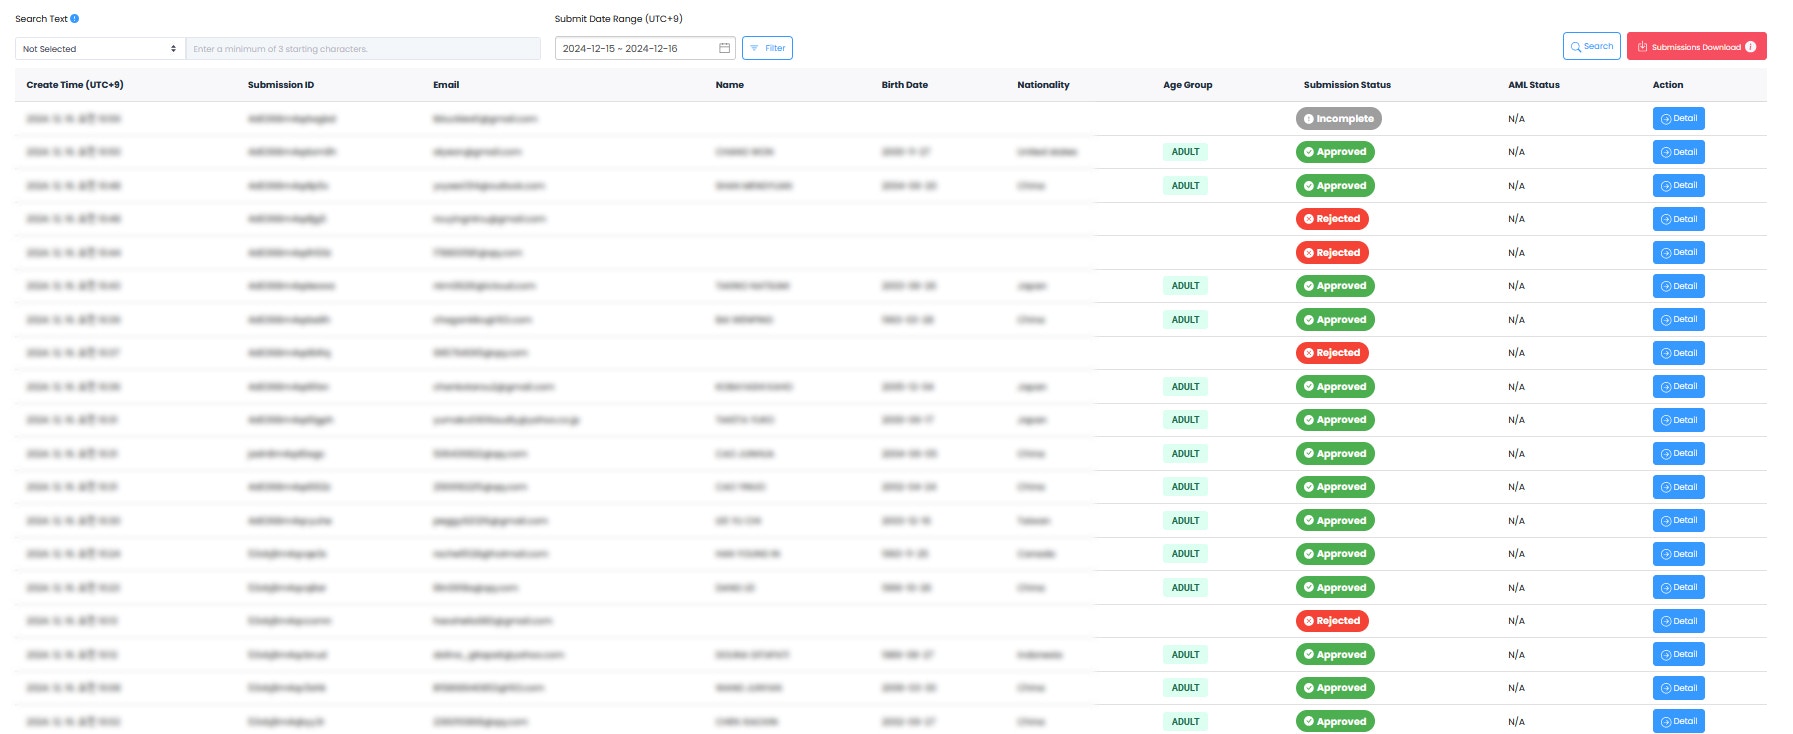Viewport: 1793px width, 734px height.
Task: Open the Submit Date Range field
Action: click(645, 48)
